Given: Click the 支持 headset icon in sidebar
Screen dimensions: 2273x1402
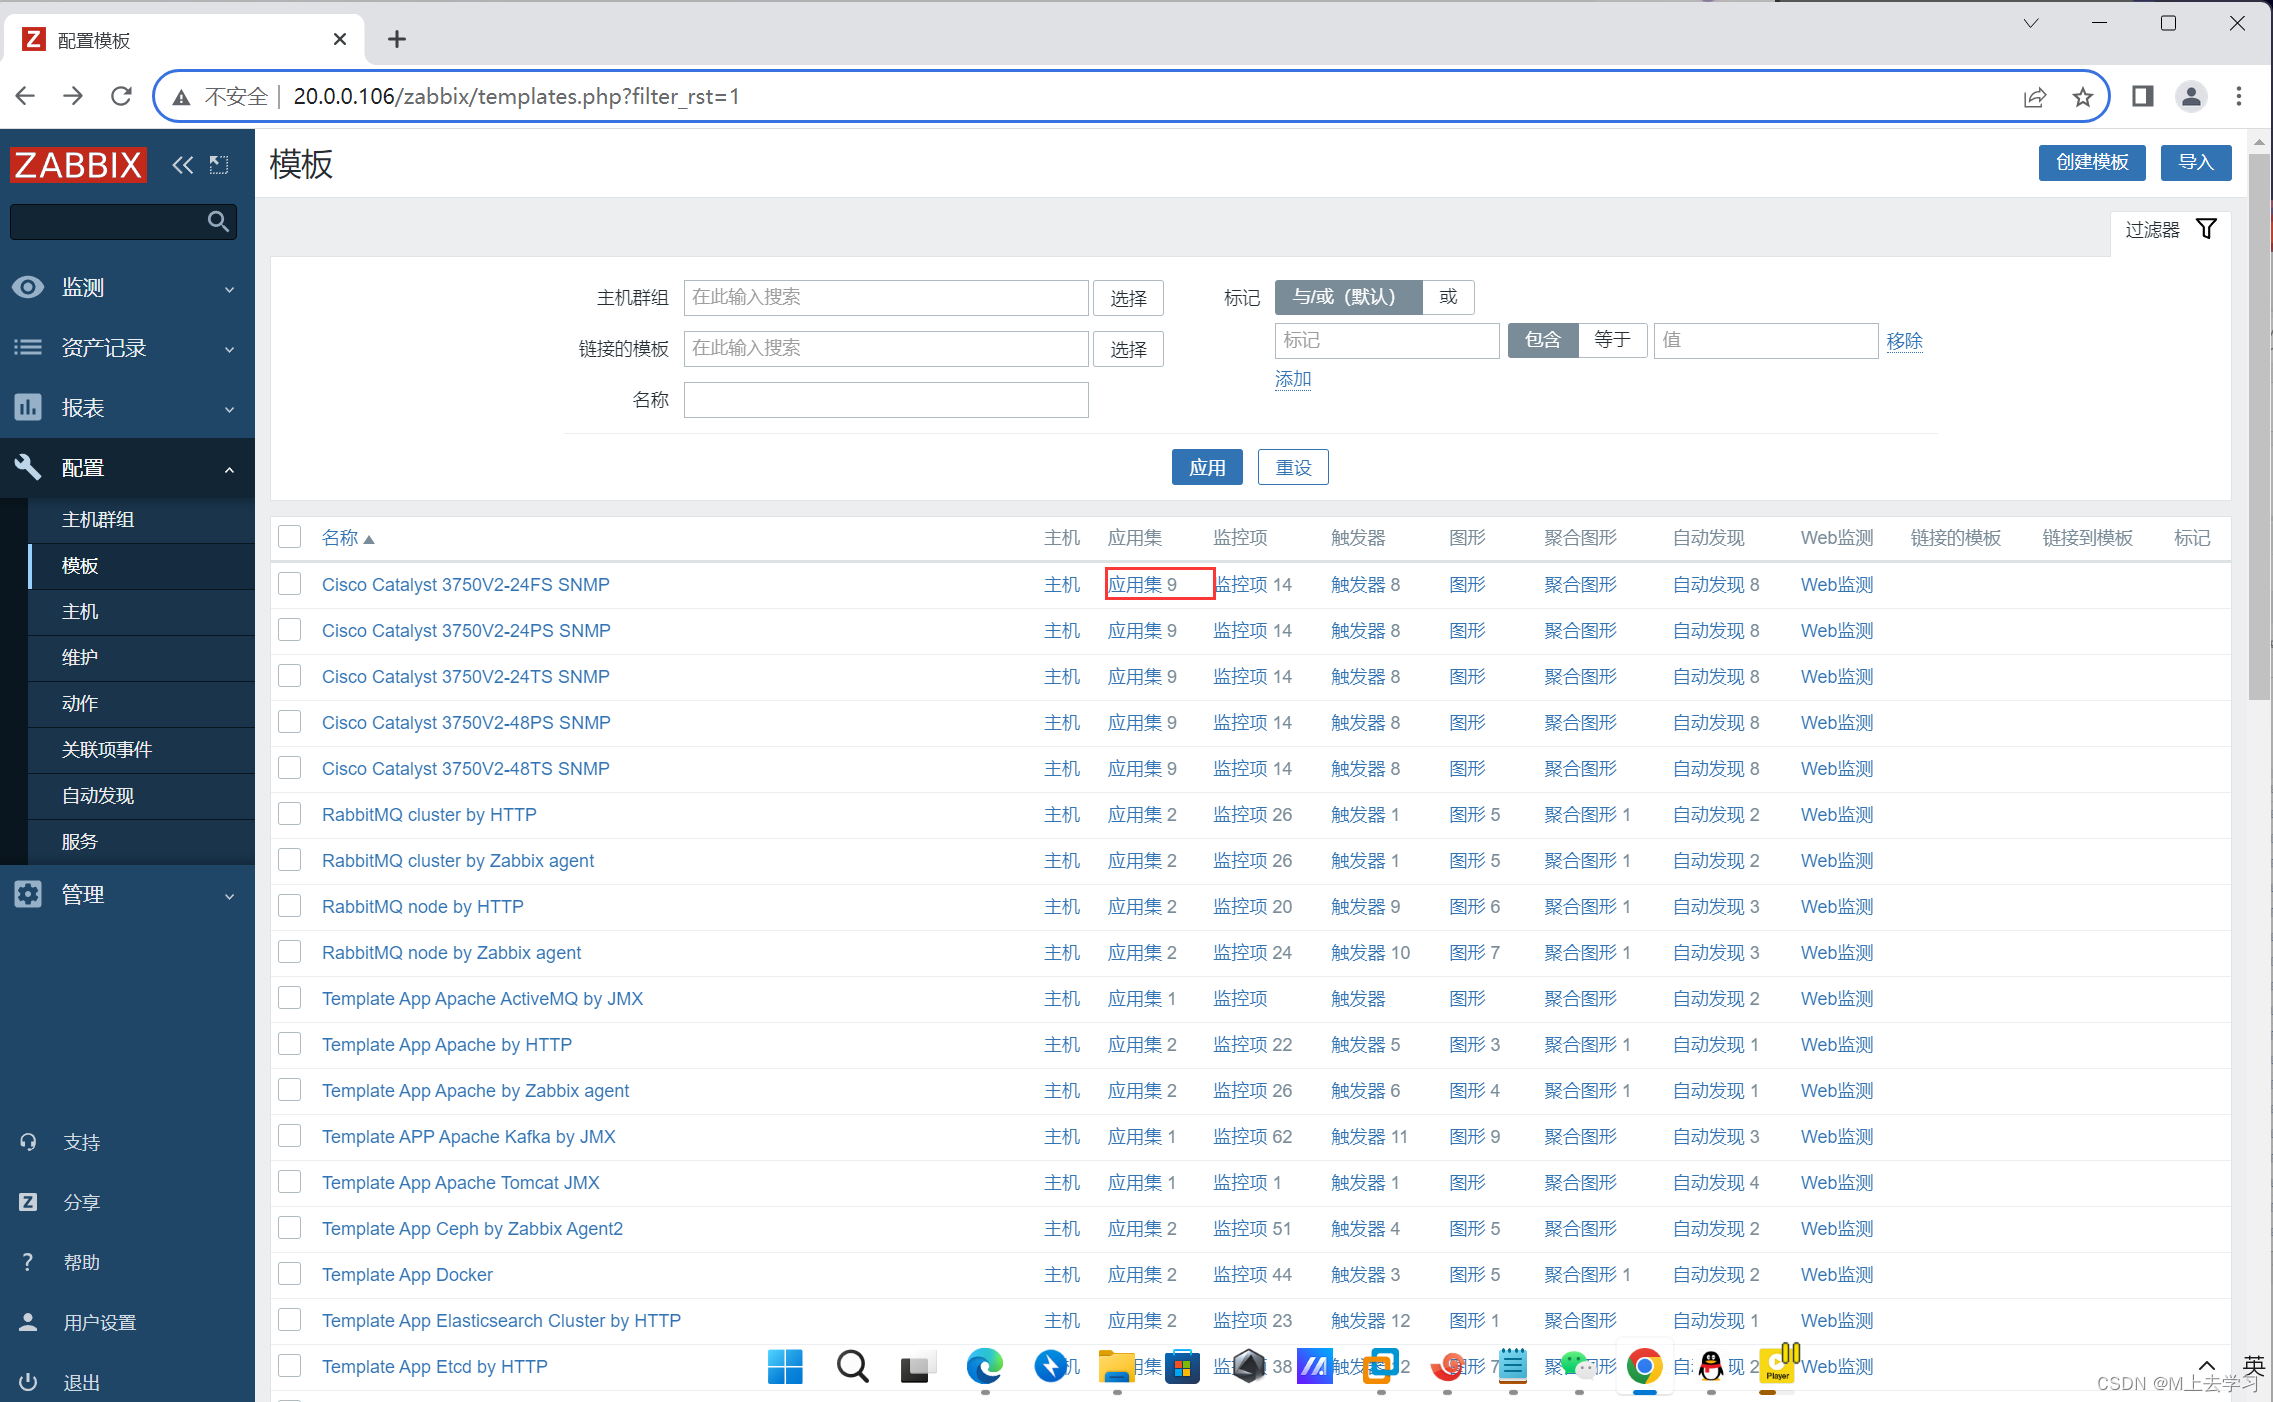Looking at the screenshot, I should 28,1142.
